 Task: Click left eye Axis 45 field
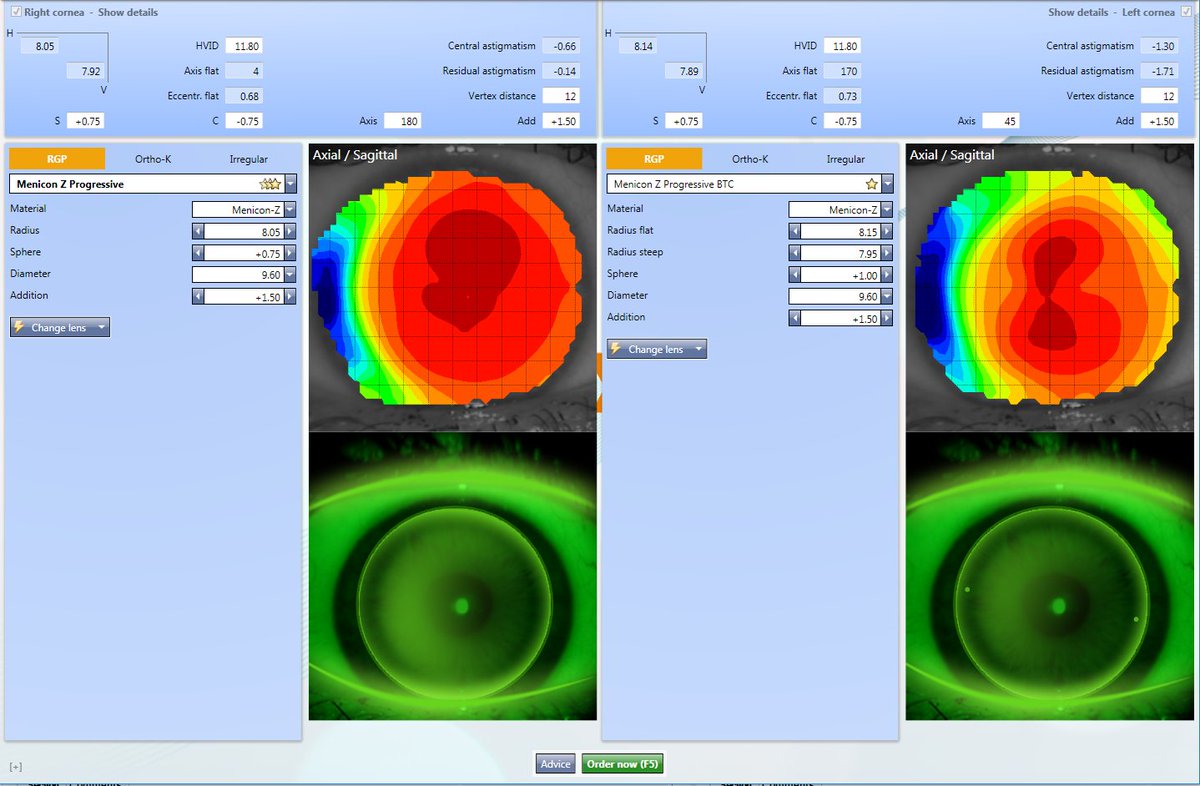coord(1000,121)
